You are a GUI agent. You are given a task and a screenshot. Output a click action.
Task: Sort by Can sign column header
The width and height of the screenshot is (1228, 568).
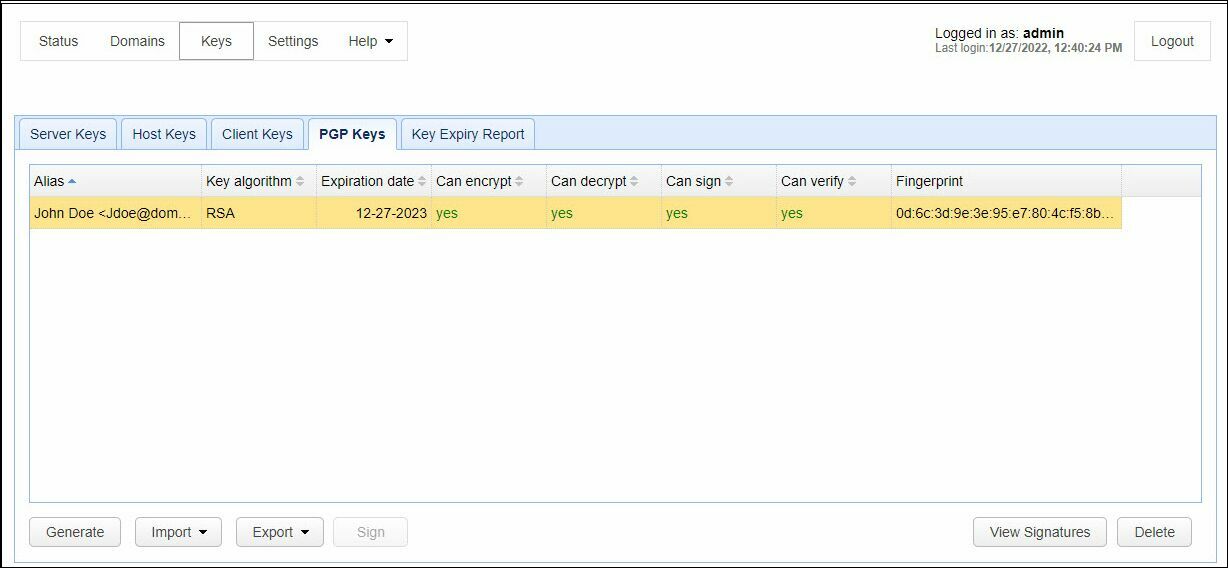[x=719, y=181]
